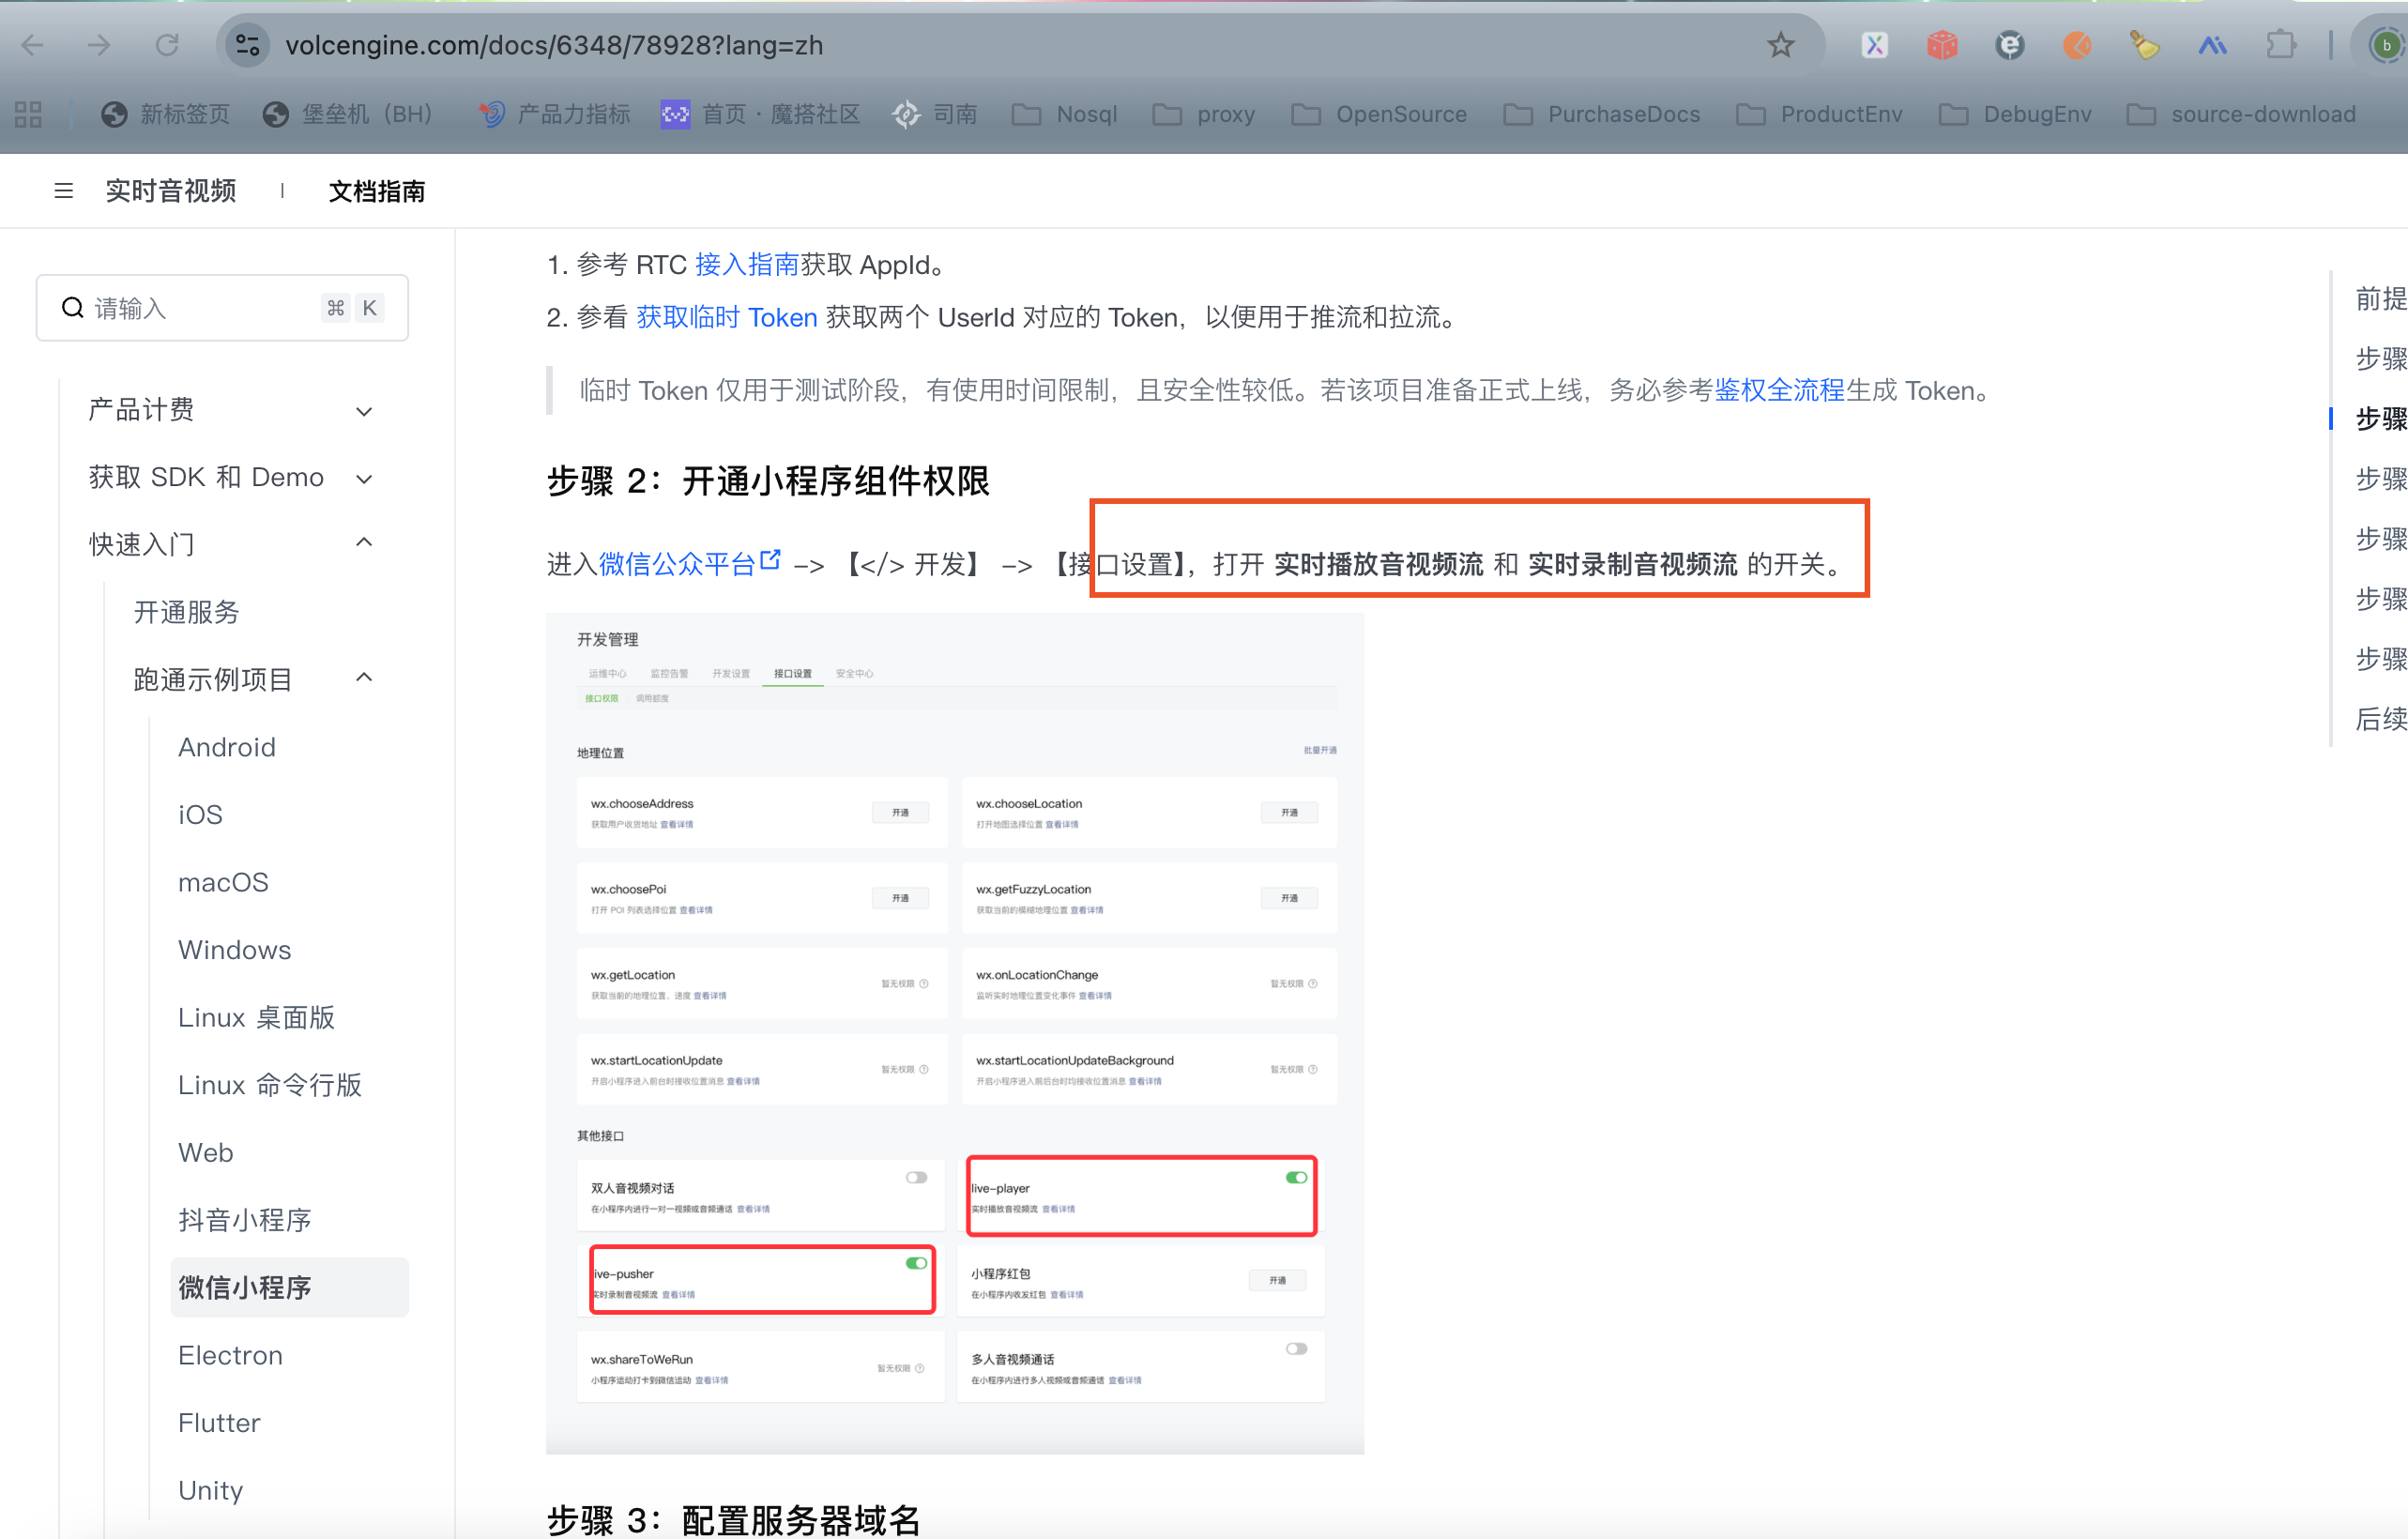Viewport: 2408px width, 1539px height.
Task: Toggle the 双人音视频对话 switch
Action: (x=916, y=1178)
